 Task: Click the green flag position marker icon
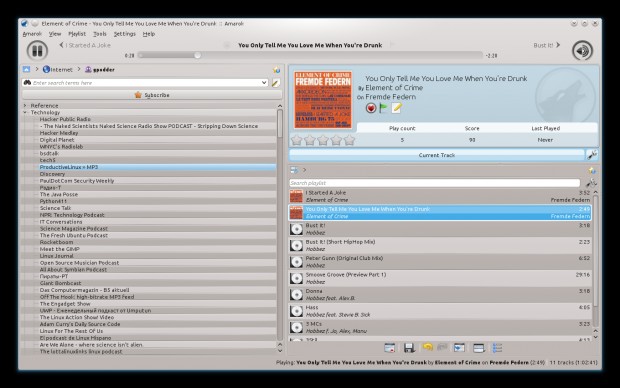pos(383,108)
